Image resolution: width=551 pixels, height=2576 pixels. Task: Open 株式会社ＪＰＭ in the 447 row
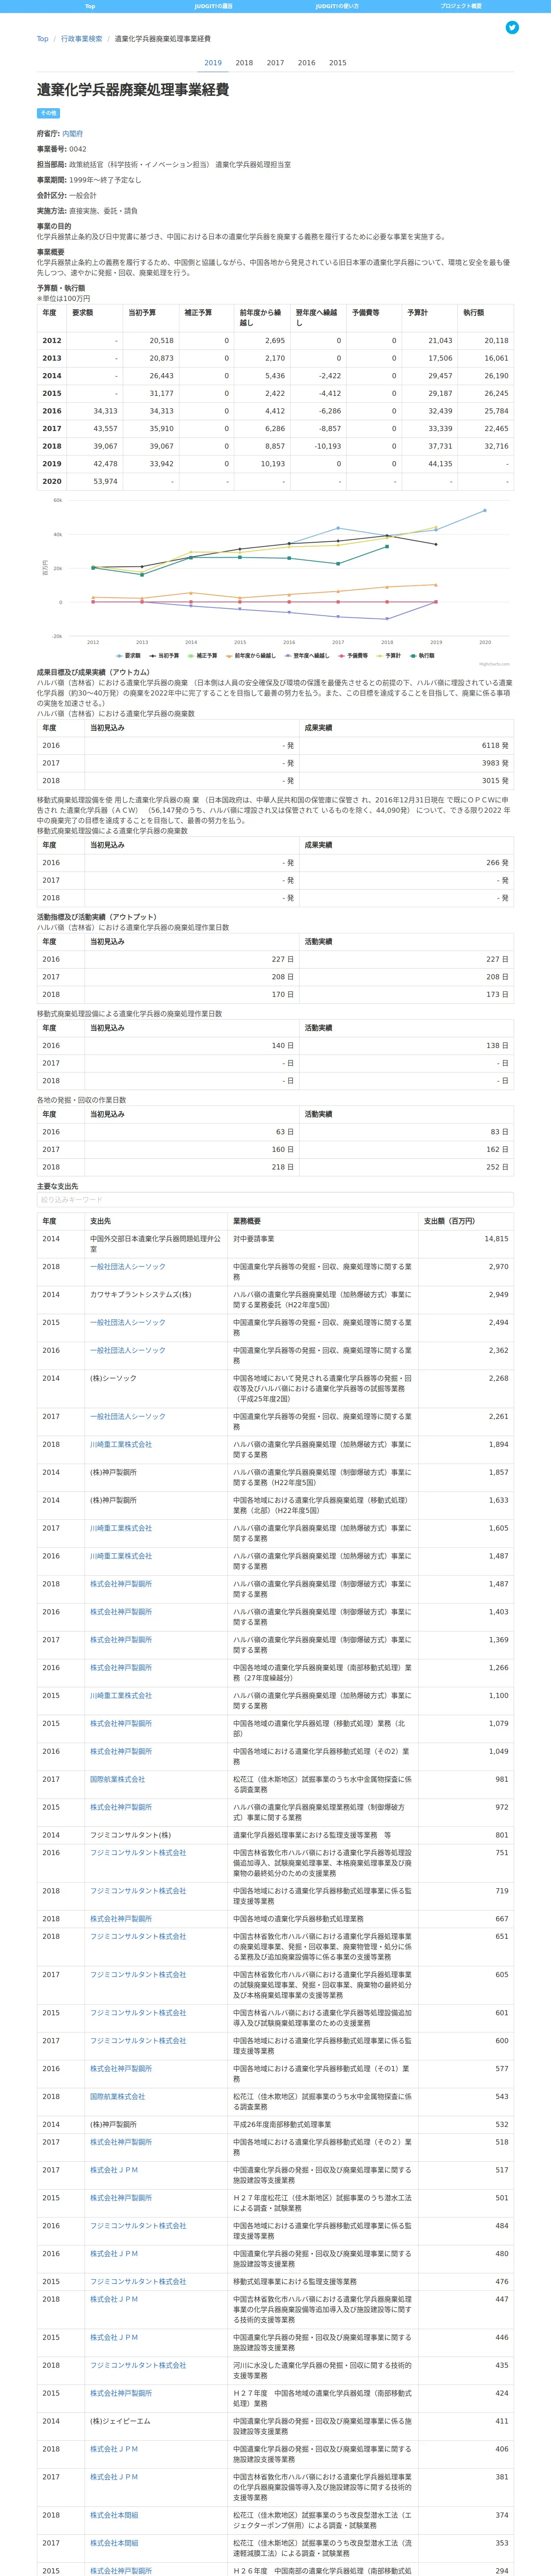[x=114, y=2299]
